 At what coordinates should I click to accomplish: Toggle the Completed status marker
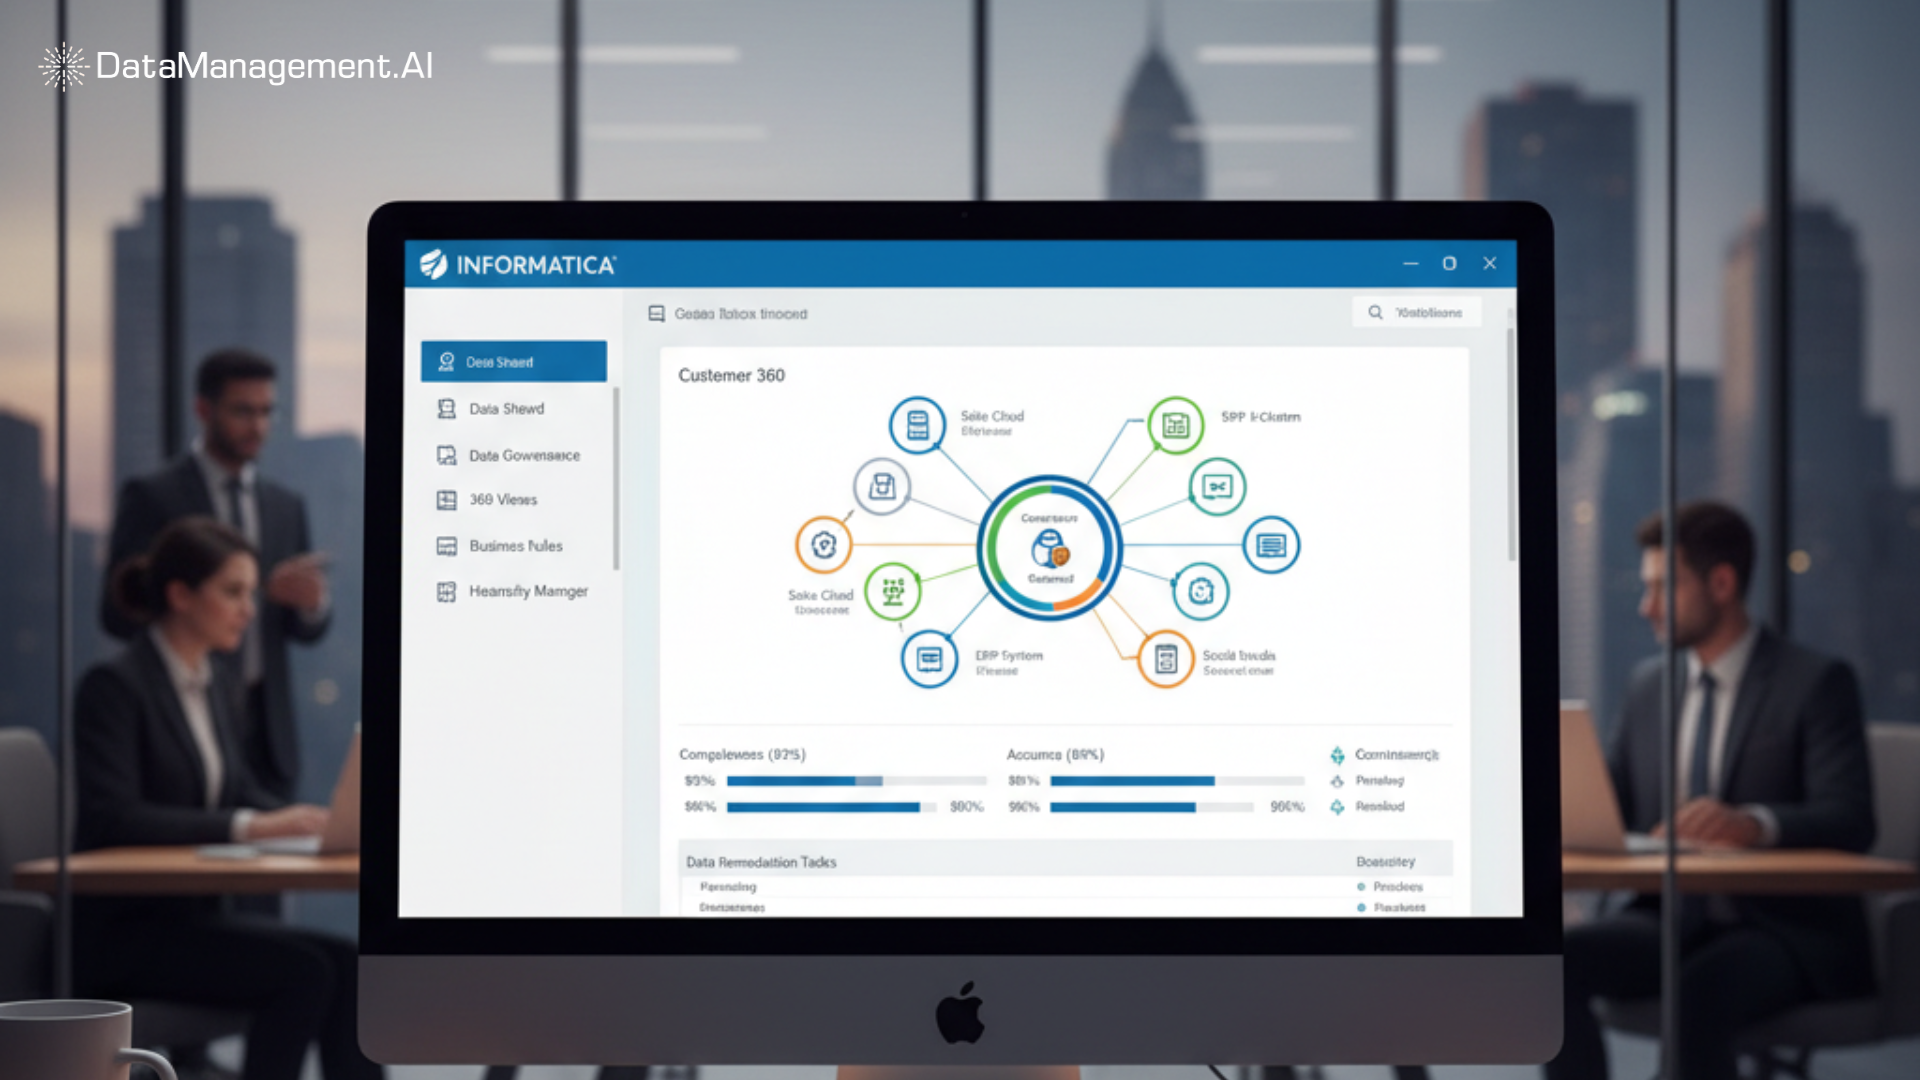click(x=1337, y=755)
